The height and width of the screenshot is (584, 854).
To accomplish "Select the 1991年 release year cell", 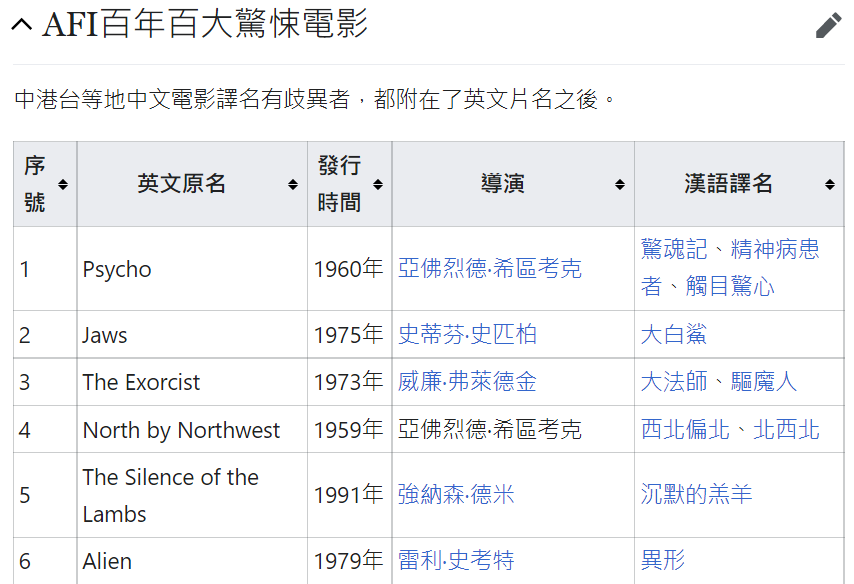I will click(x=350, y=495).
